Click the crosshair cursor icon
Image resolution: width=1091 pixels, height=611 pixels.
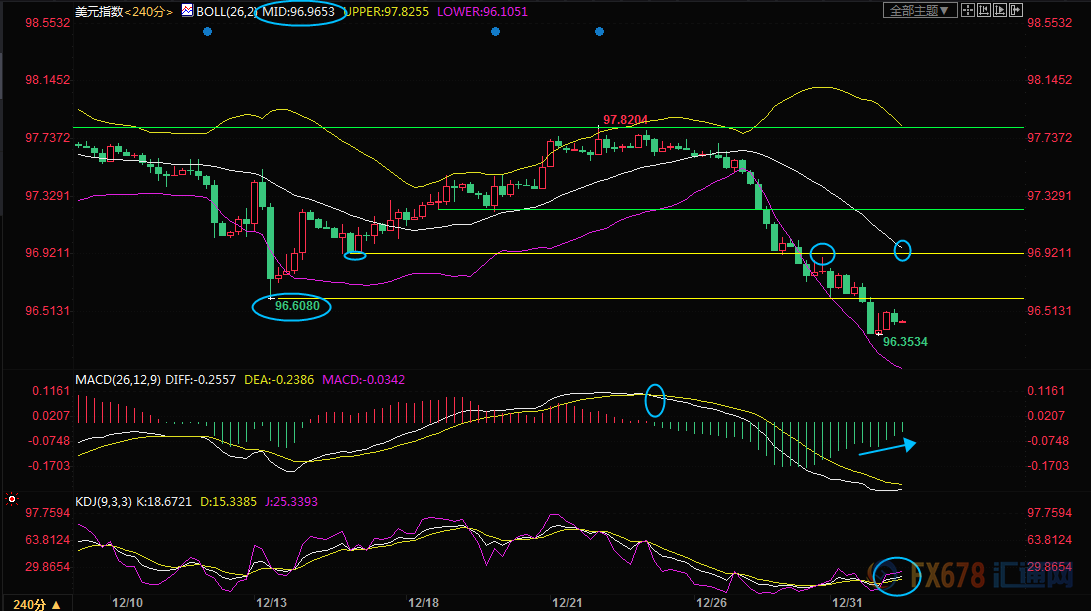point(970,10)
